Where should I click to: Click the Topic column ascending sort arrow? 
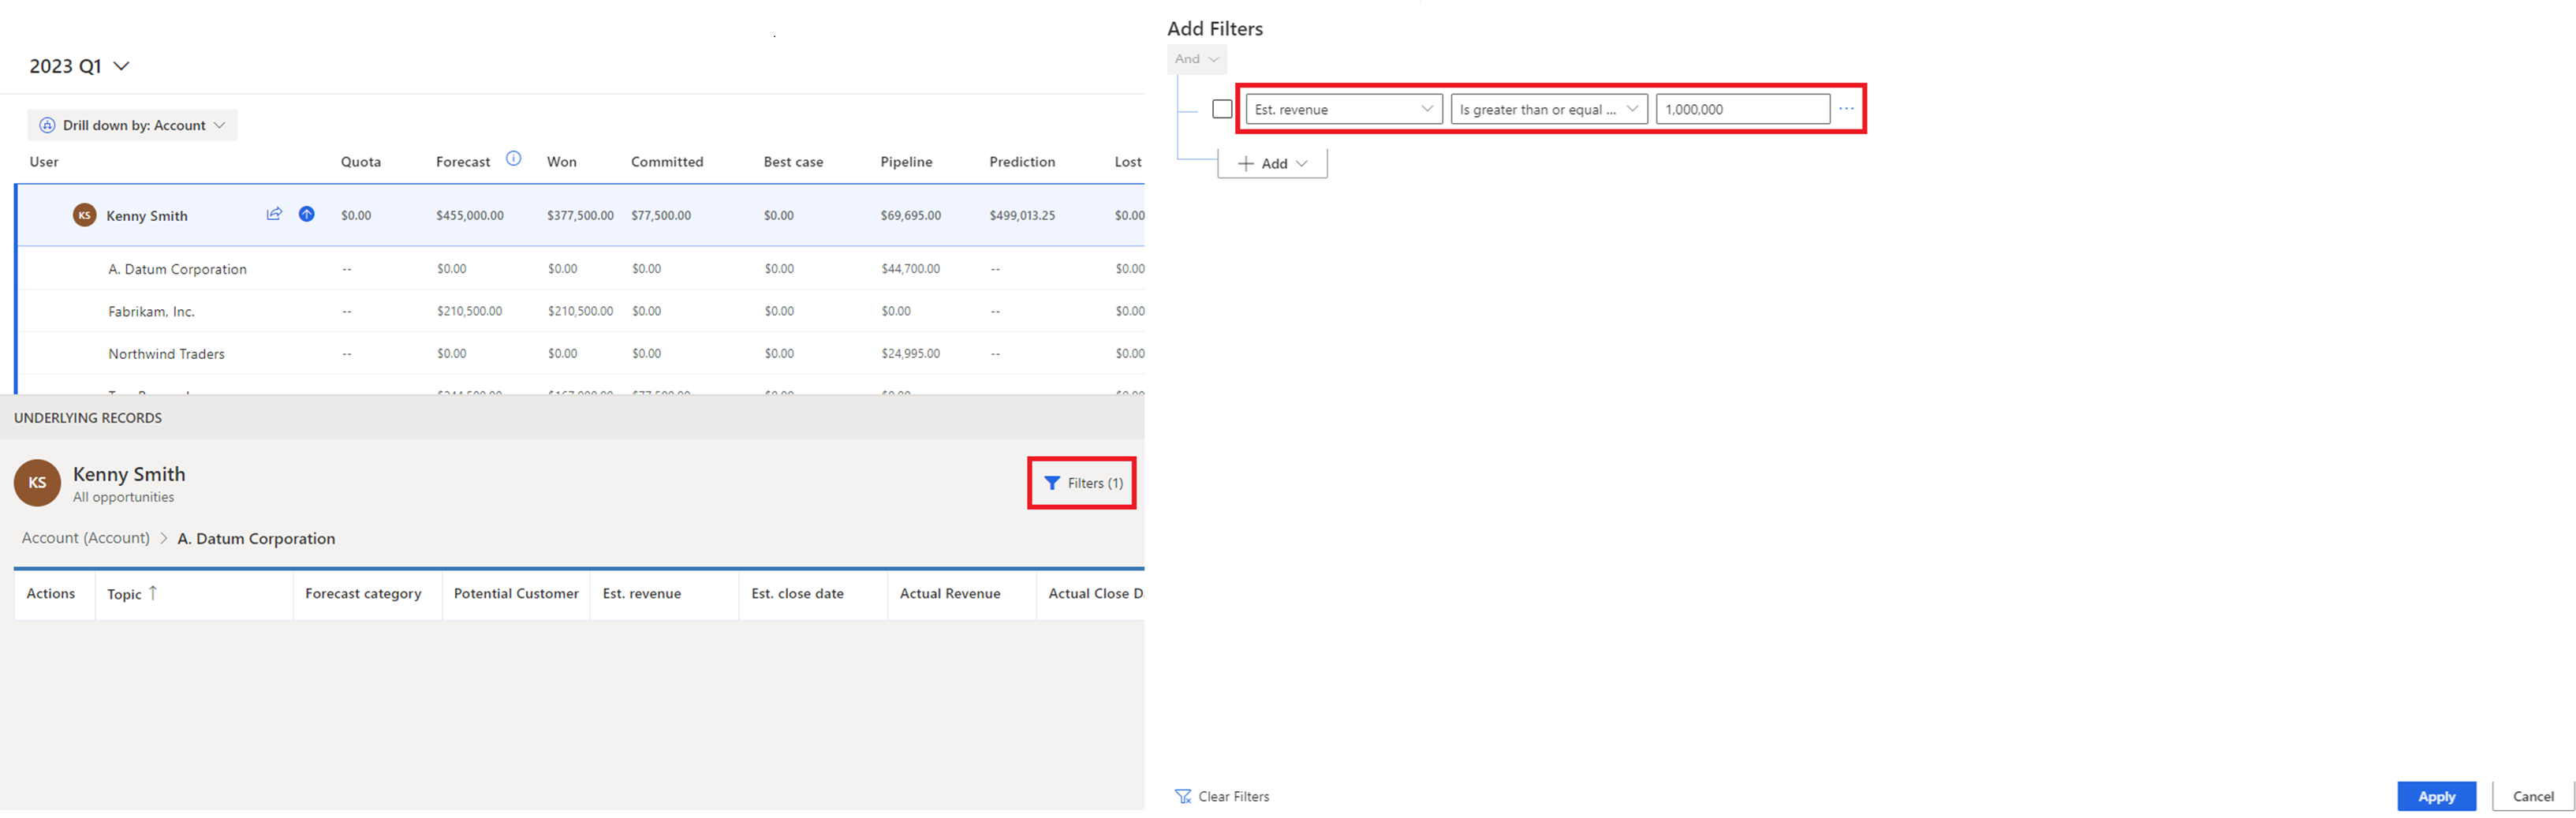coord(153,593)
